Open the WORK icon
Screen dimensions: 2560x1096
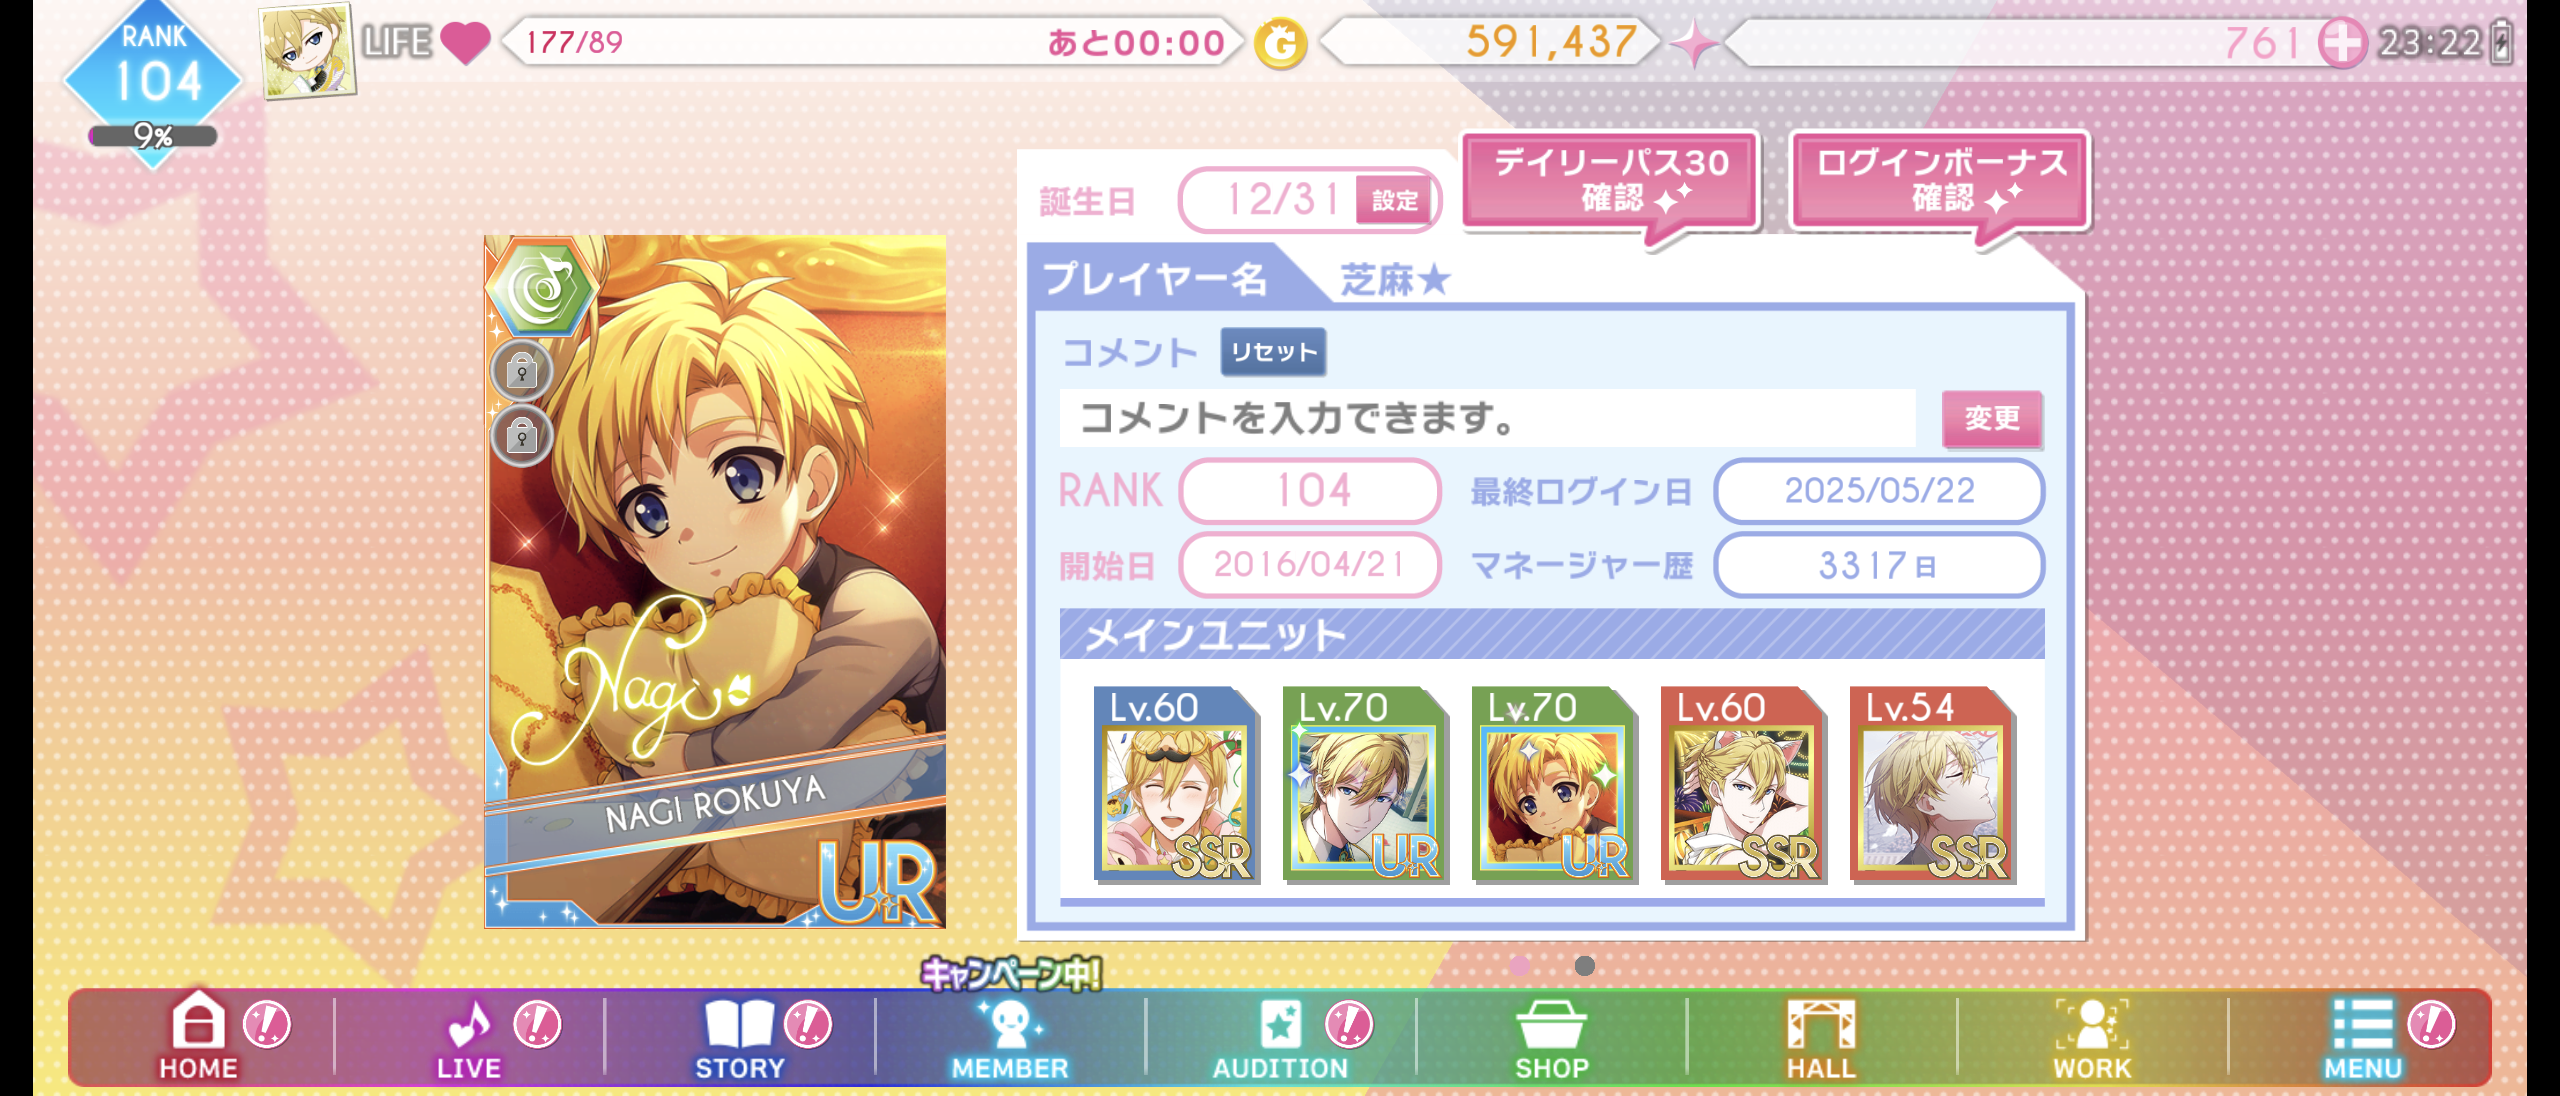pos(2092,1024)
